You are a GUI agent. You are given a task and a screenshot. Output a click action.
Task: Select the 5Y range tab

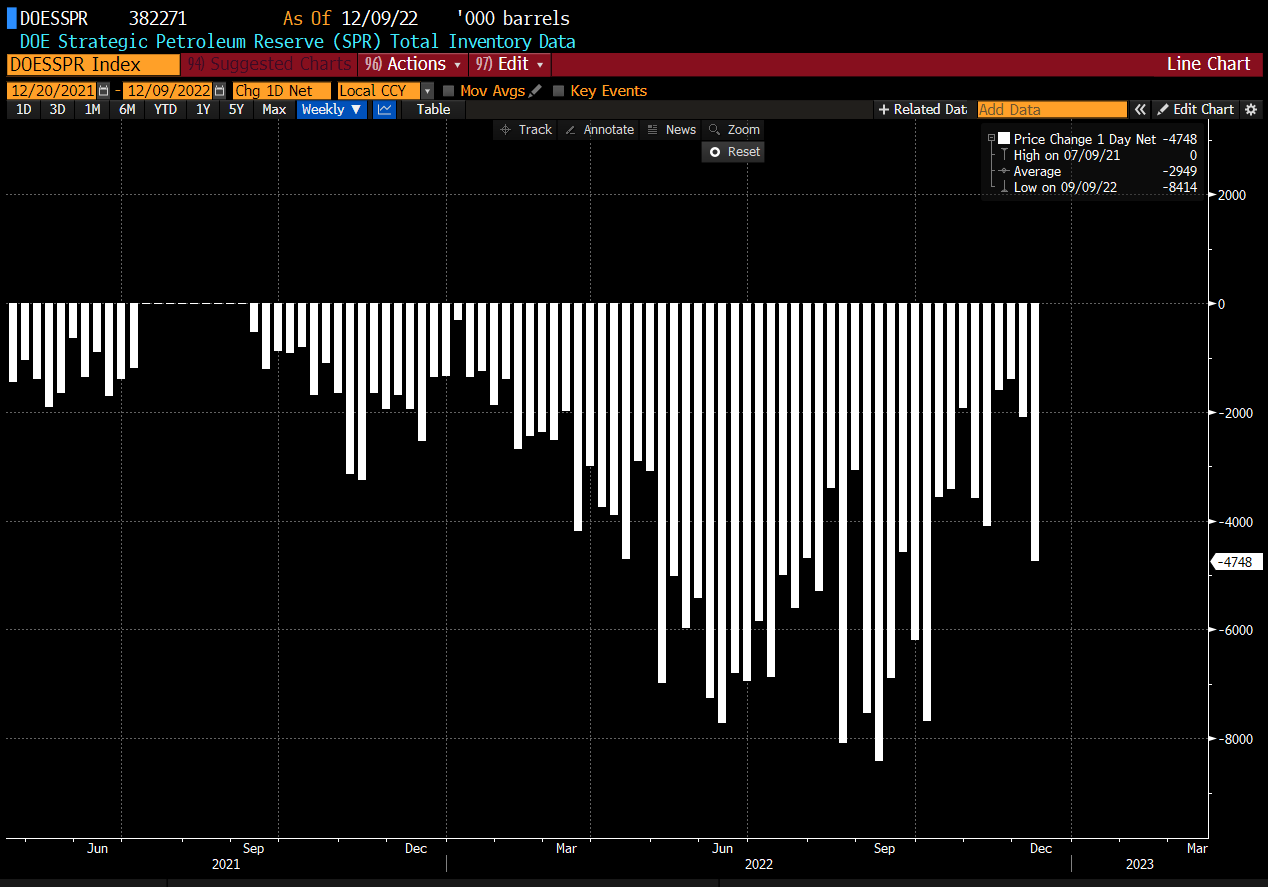pyautogui.click(x=236, y=109)
